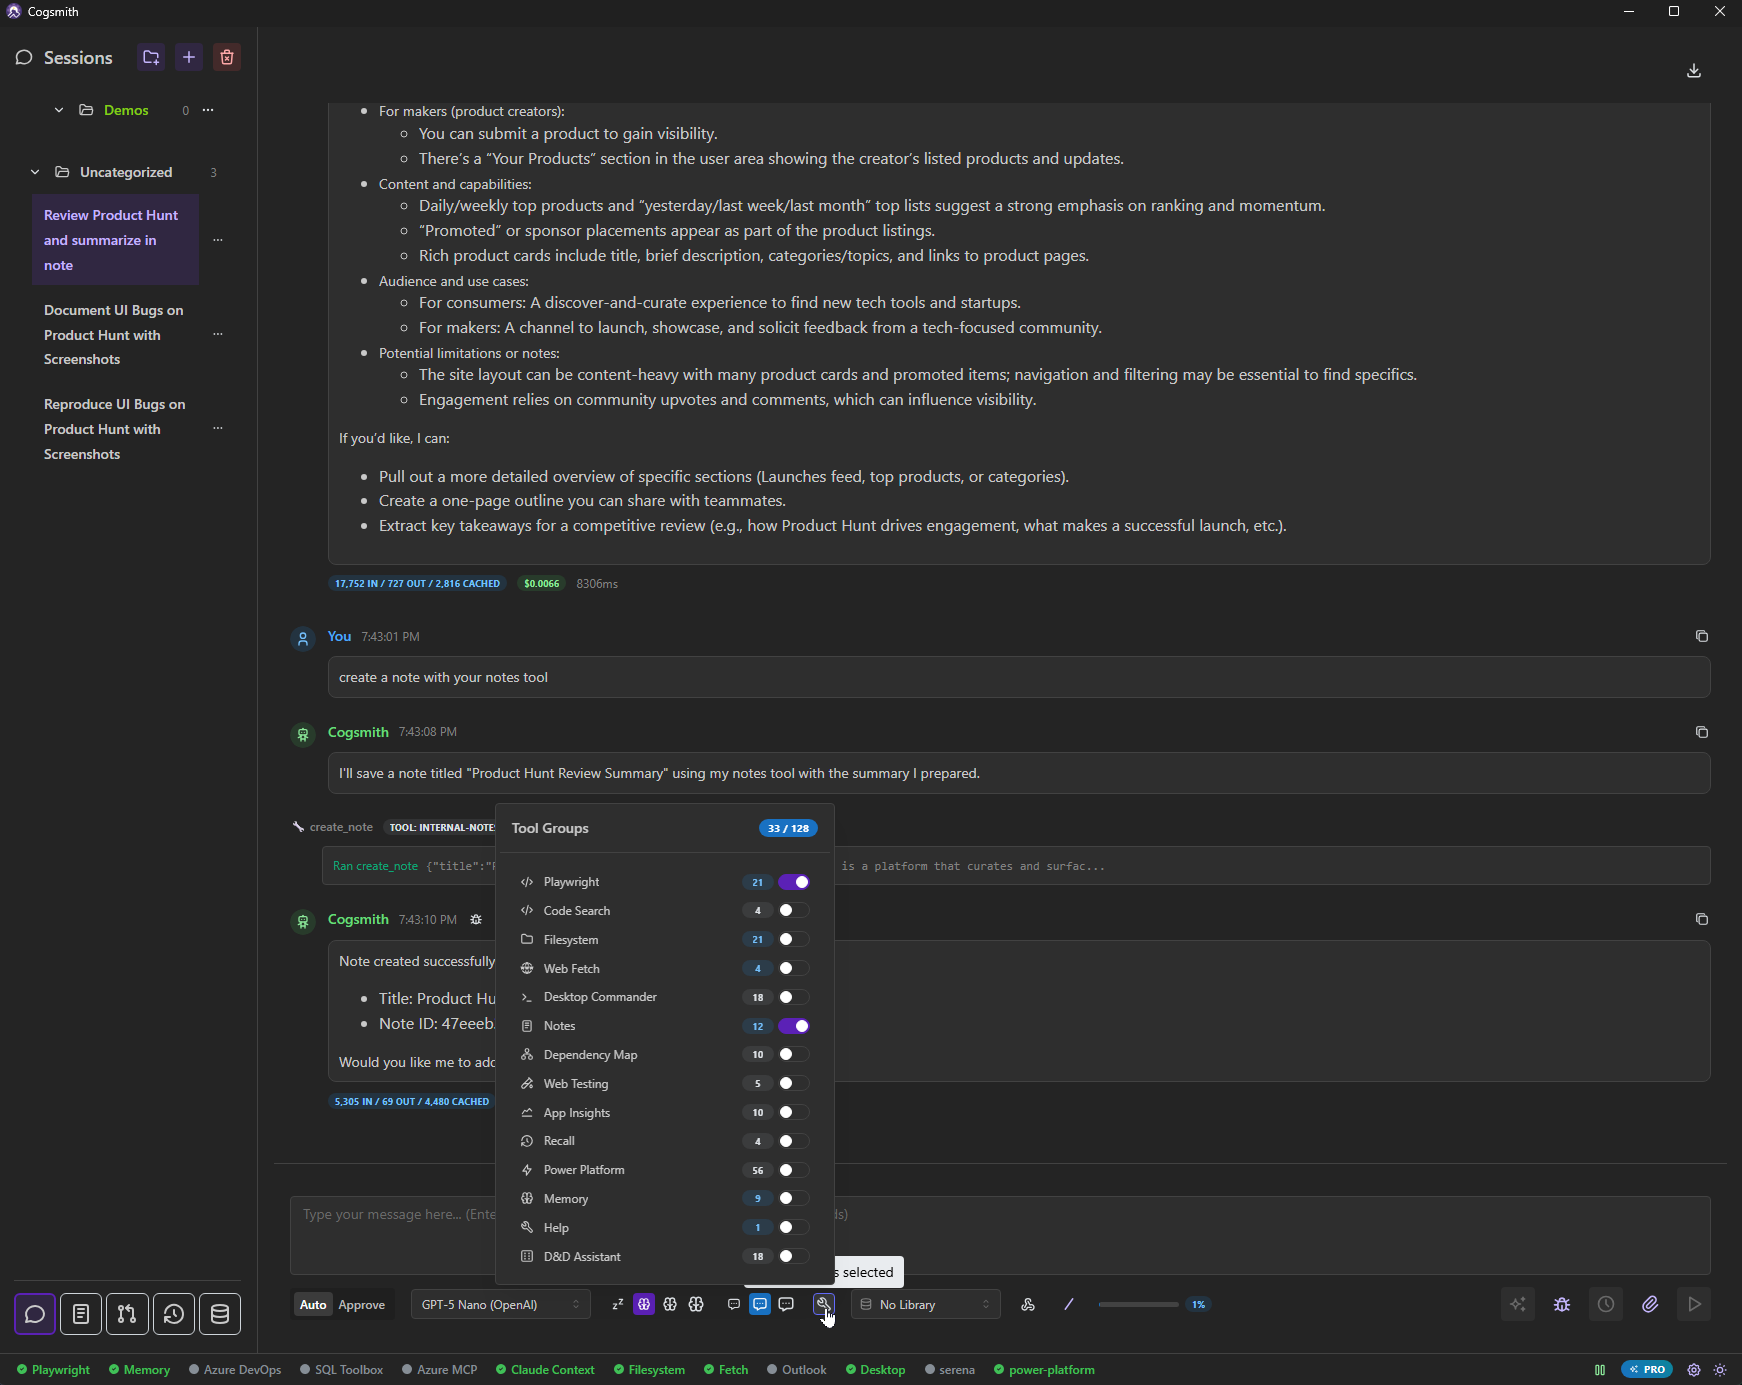Select the Approve approval mode

(362, 1304)
